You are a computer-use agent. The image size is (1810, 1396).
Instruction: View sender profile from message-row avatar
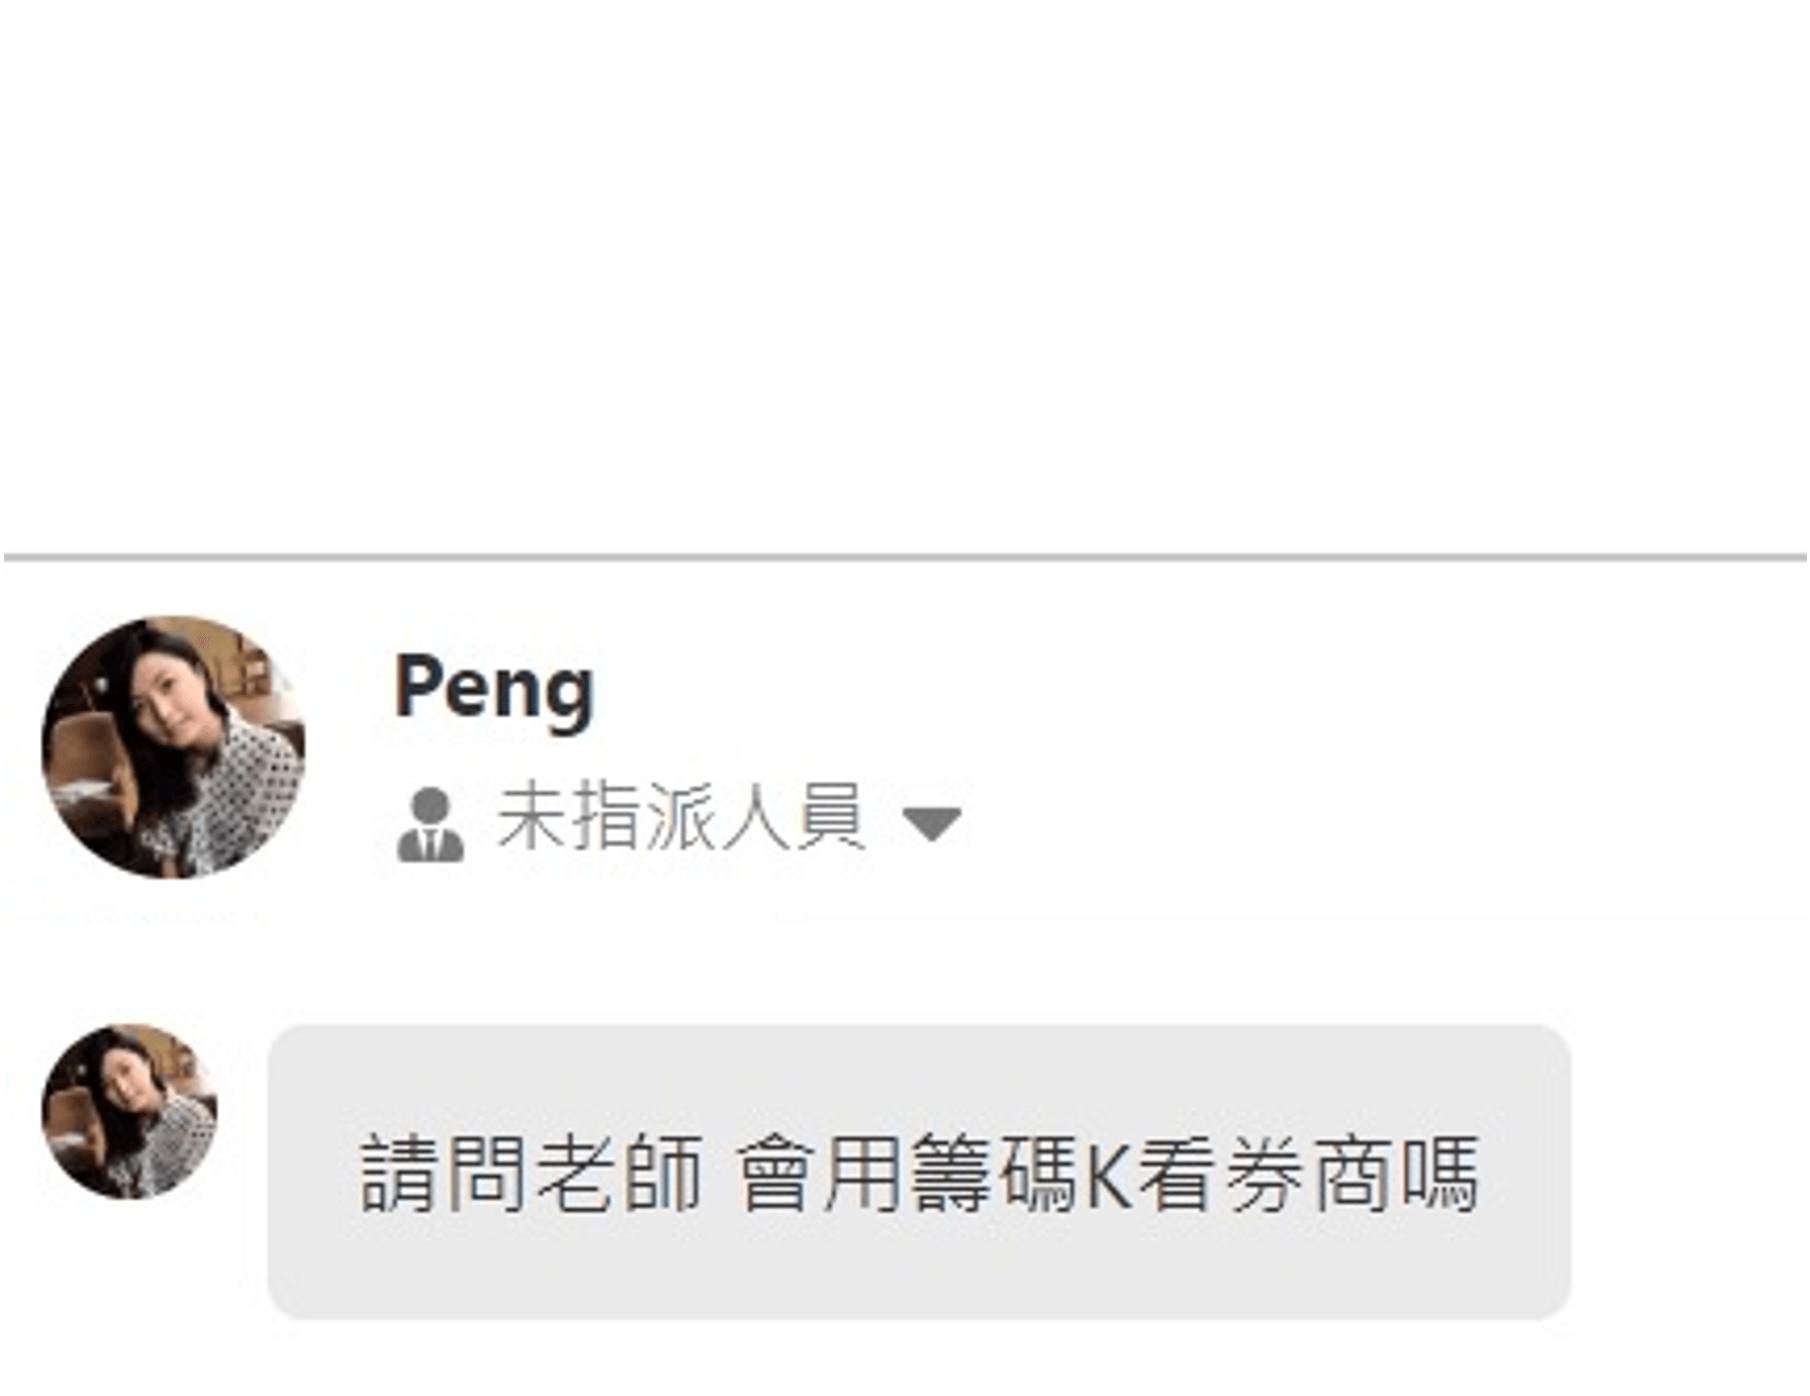click(129, 1111)
